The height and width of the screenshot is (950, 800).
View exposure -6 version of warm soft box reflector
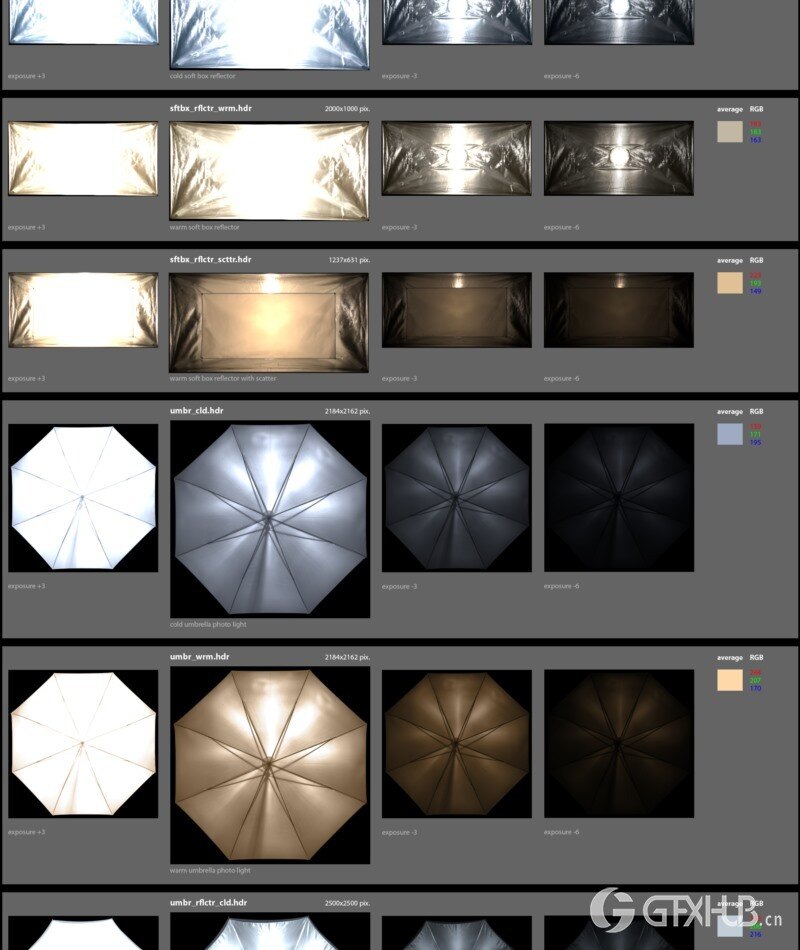pos(620,160)
